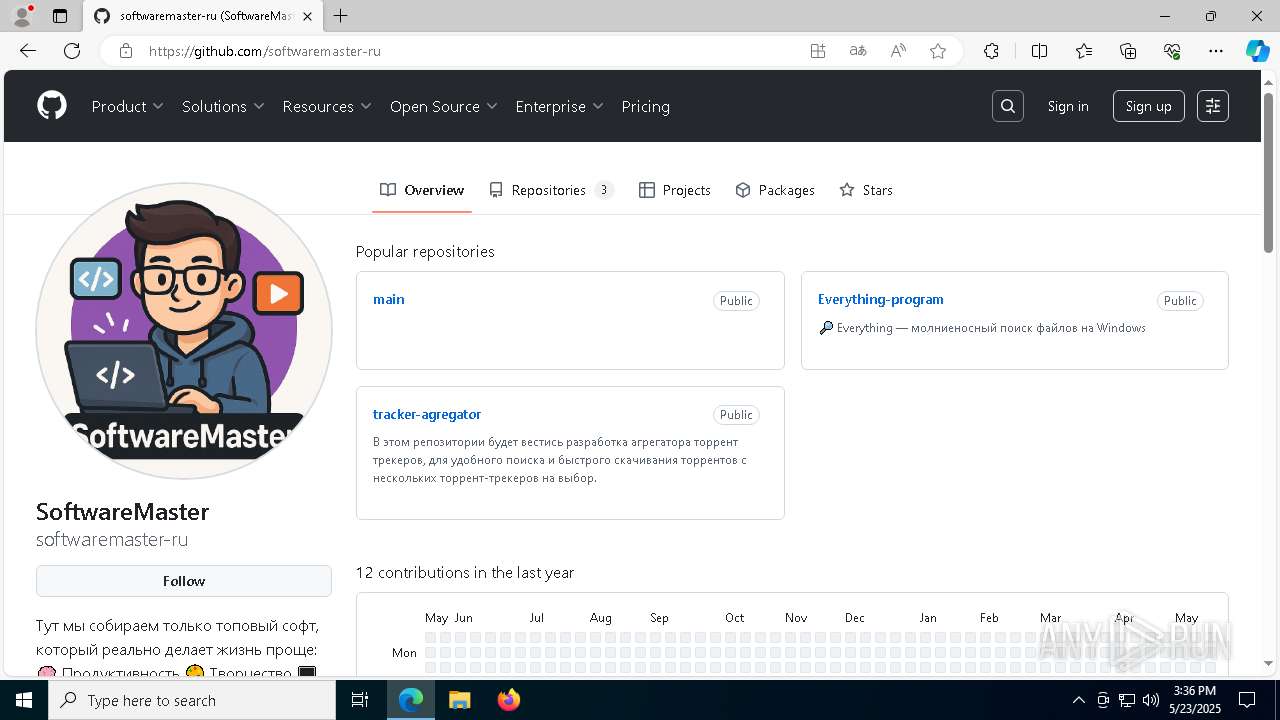Viewport: 1280px width, 720px height.
Task: Select the Overview tab
Action: (x=422, y=190)
